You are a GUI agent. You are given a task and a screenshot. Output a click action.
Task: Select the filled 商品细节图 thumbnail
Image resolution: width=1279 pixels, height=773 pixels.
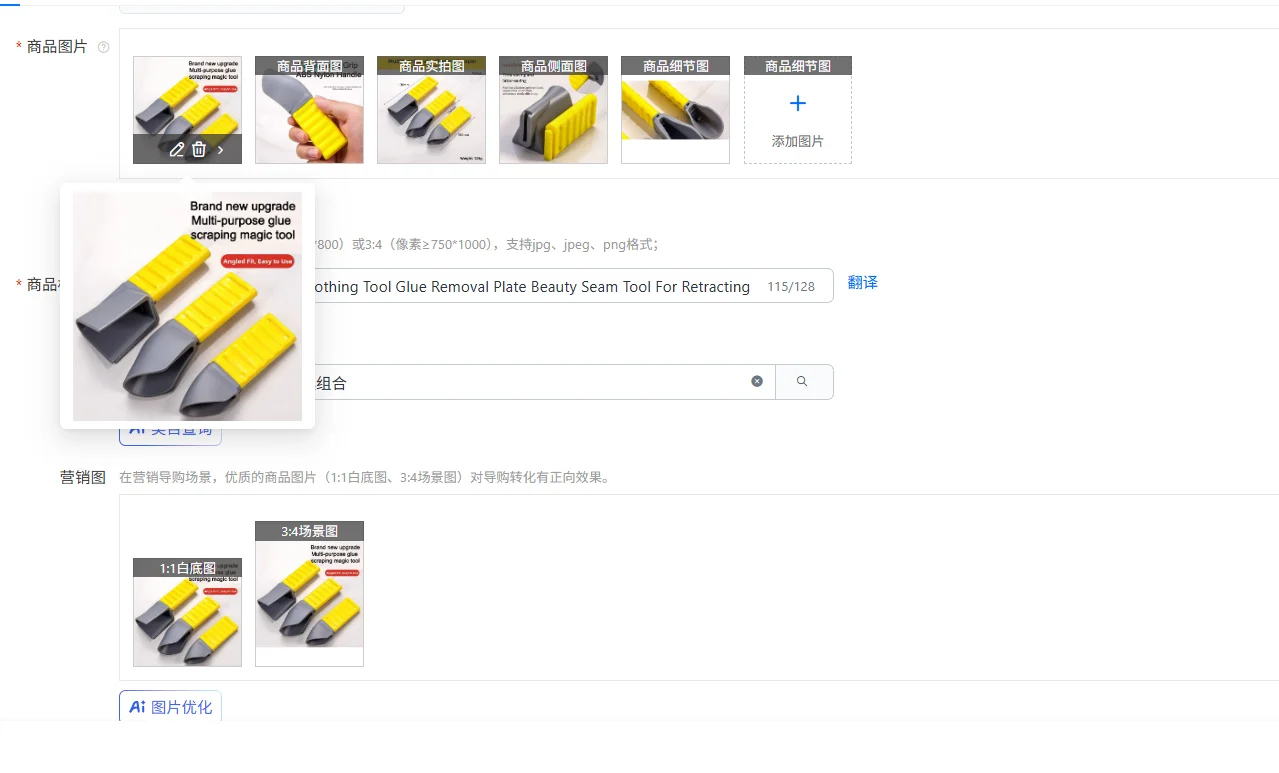click(675, 110)
